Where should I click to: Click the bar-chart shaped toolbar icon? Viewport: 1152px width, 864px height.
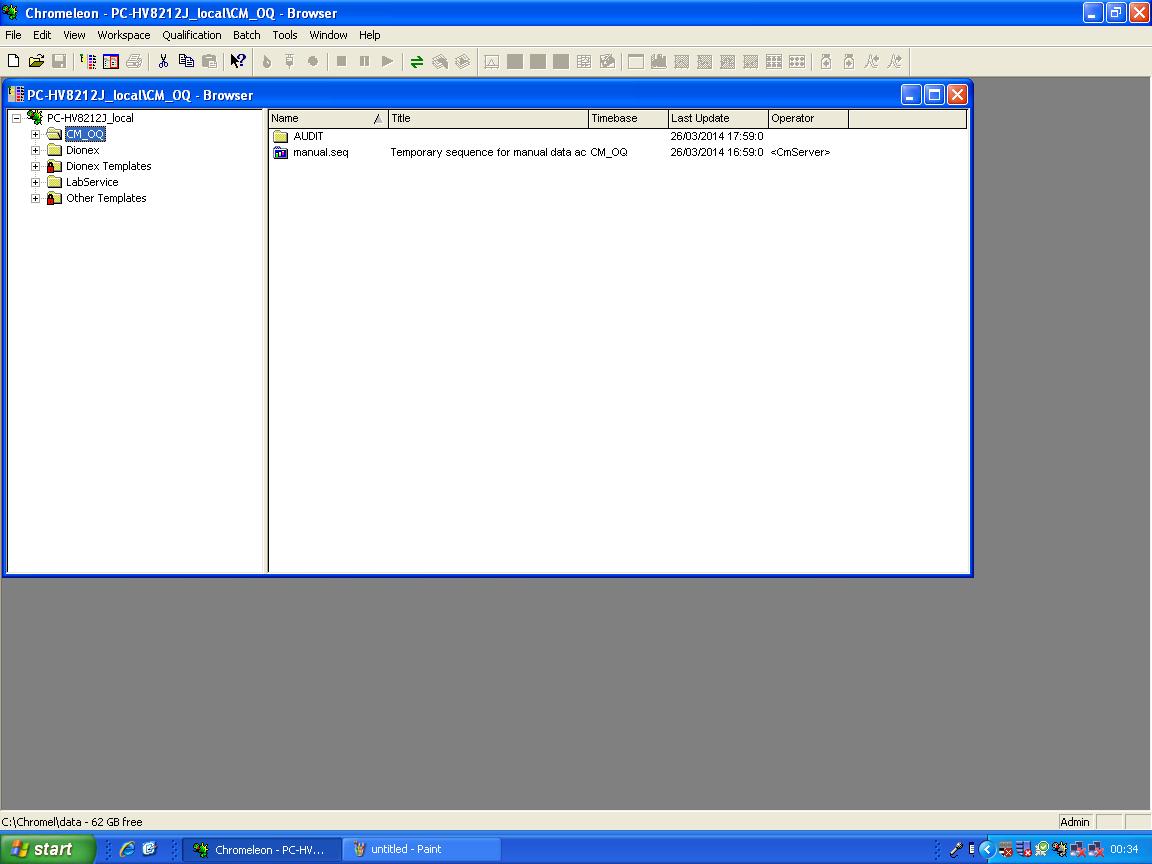coord(658,62)
